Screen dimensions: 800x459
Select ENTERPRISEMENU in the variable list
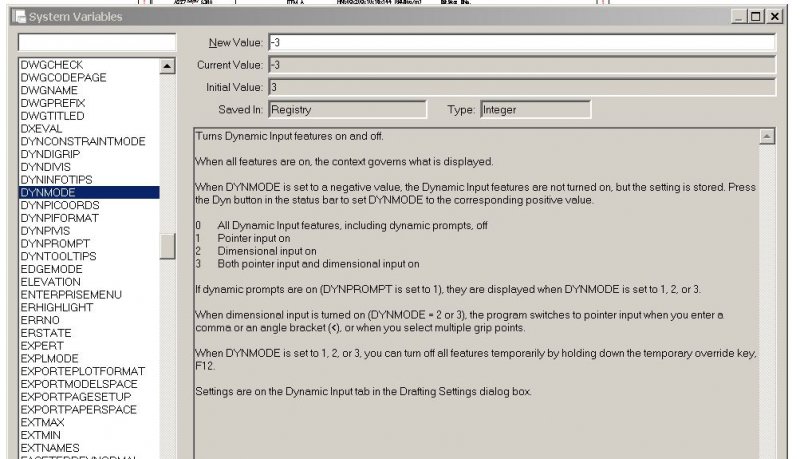71,294
